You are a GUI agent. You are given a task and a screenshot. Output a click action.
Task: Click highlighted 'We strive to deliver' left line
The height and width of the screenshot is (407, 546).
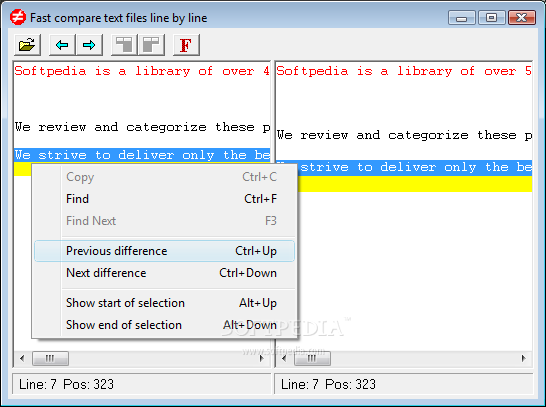(142, 155)
